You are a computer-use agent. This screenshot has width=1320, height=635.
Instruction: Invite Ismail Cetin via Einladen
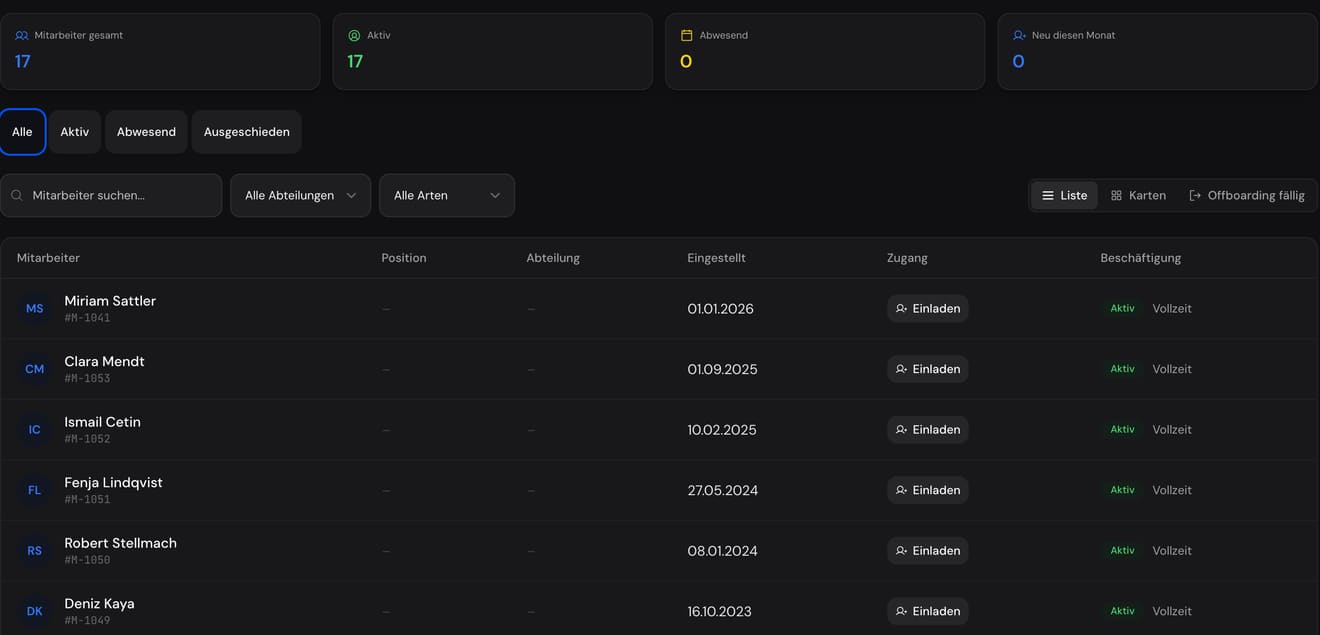point(928,429)
